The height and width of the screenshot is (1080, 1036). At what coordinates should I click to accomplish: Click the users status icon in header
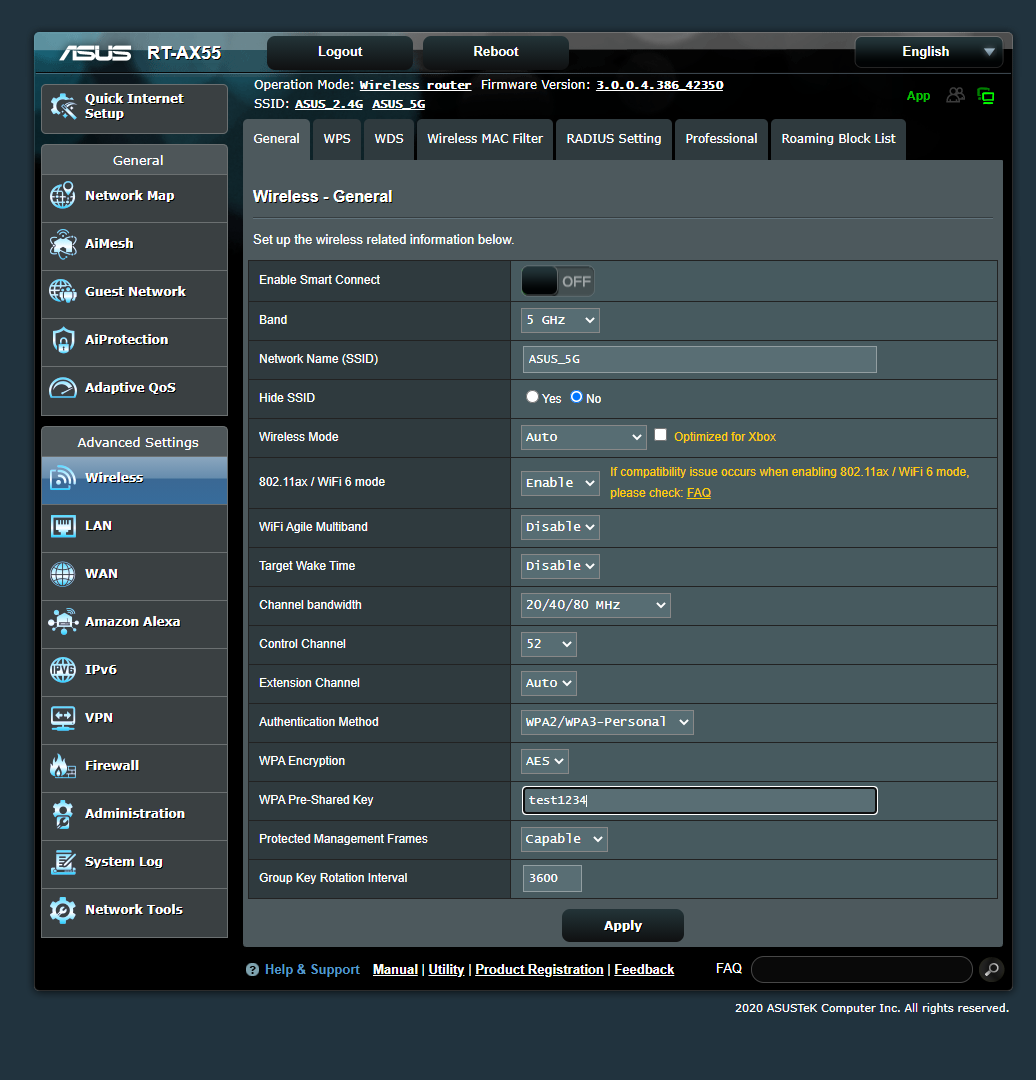[955, 95]
